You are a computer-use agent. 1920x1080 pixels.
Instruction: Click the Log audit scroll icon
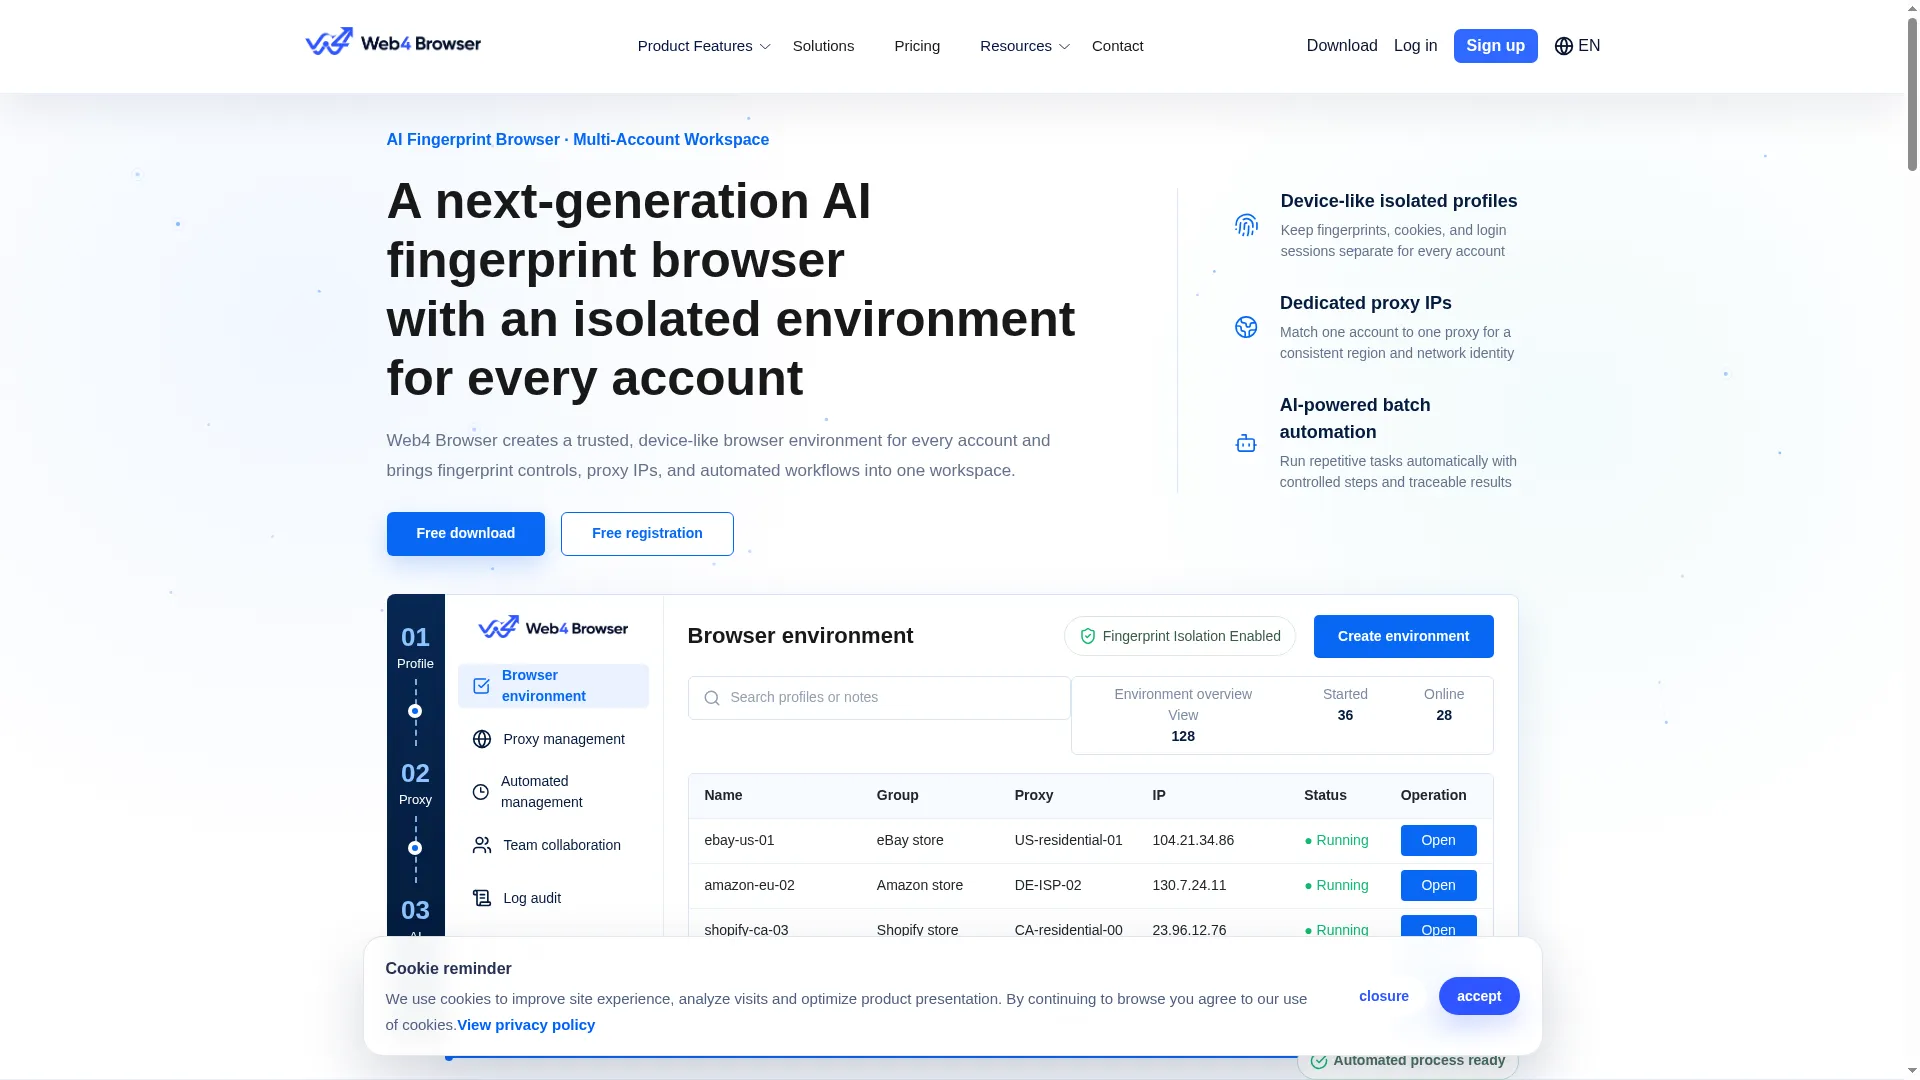pos(482,898)
